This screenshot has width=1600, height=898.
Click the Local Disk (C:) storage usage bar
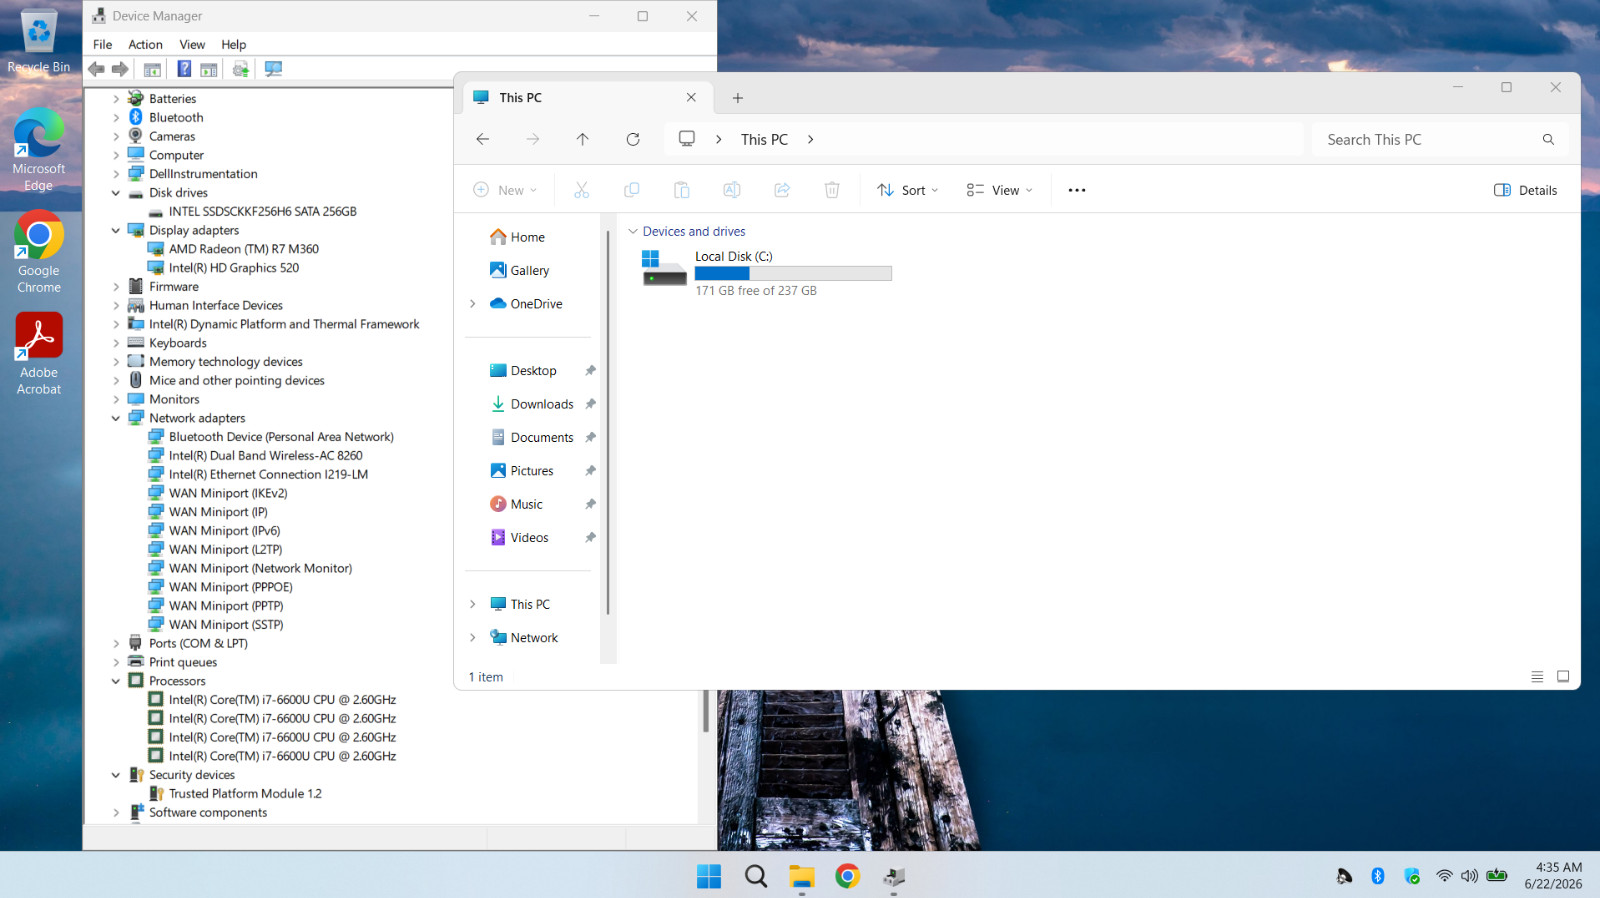click(793, 274)
